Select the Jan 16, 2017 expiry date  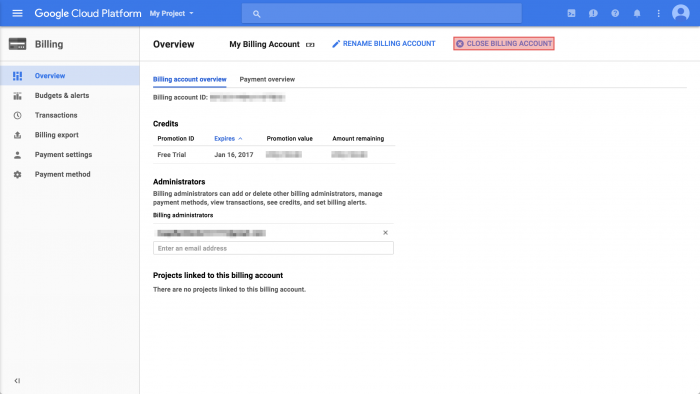click(233, 155)
